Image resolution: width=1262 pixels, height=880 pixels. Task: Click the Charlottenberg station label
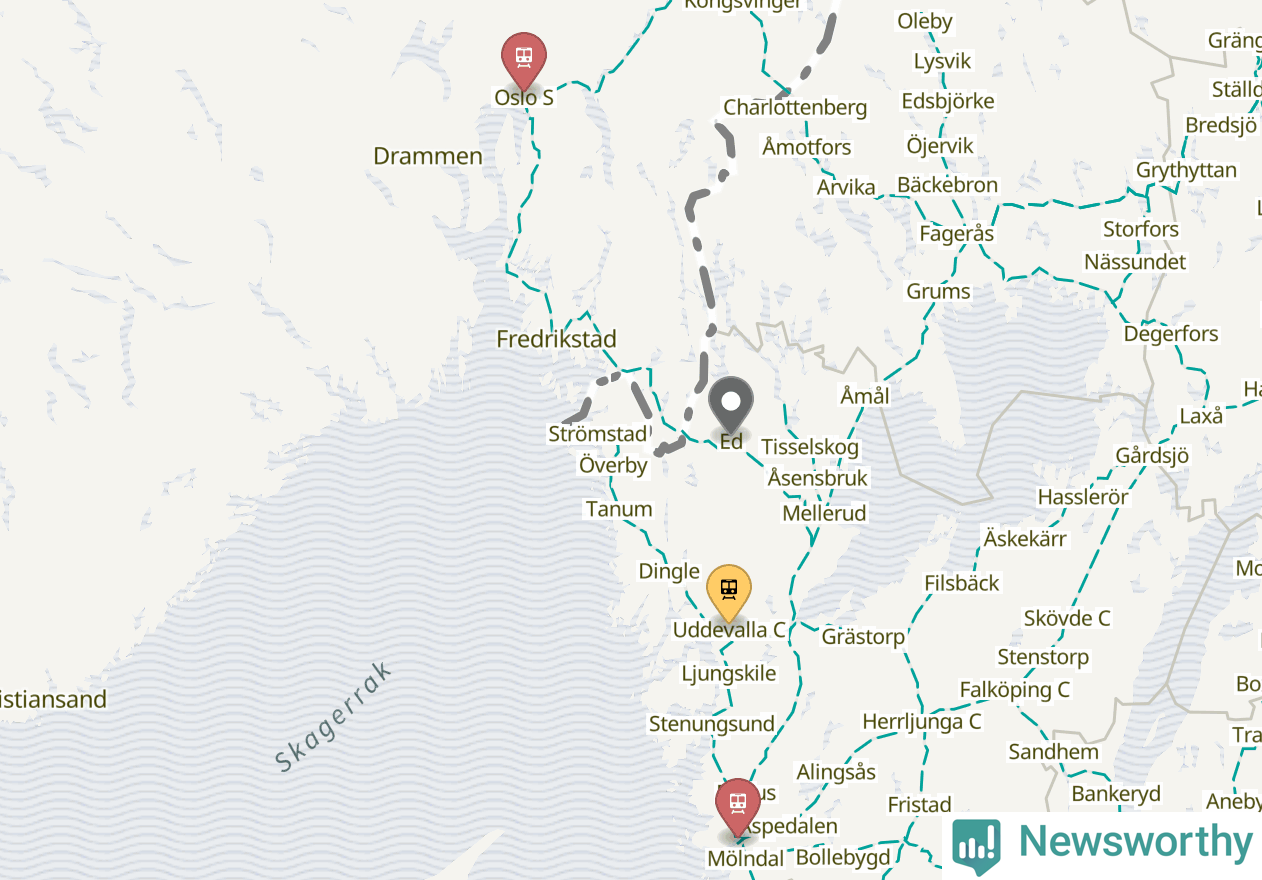point(795,107)
